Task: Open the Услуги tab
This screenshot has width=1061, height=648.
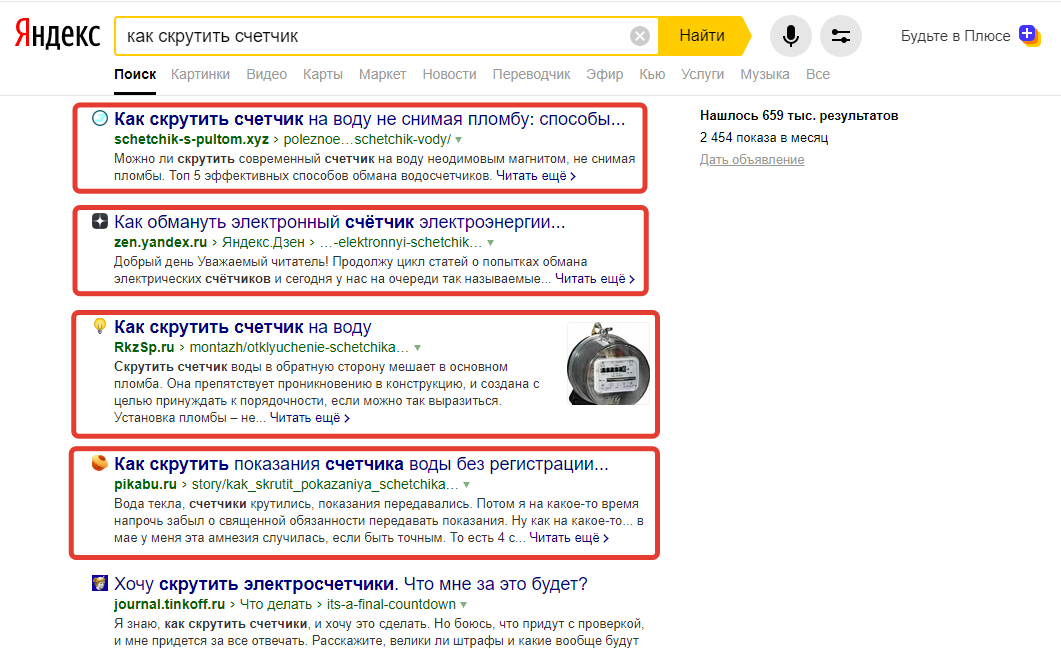Action: tap(702, 74)
